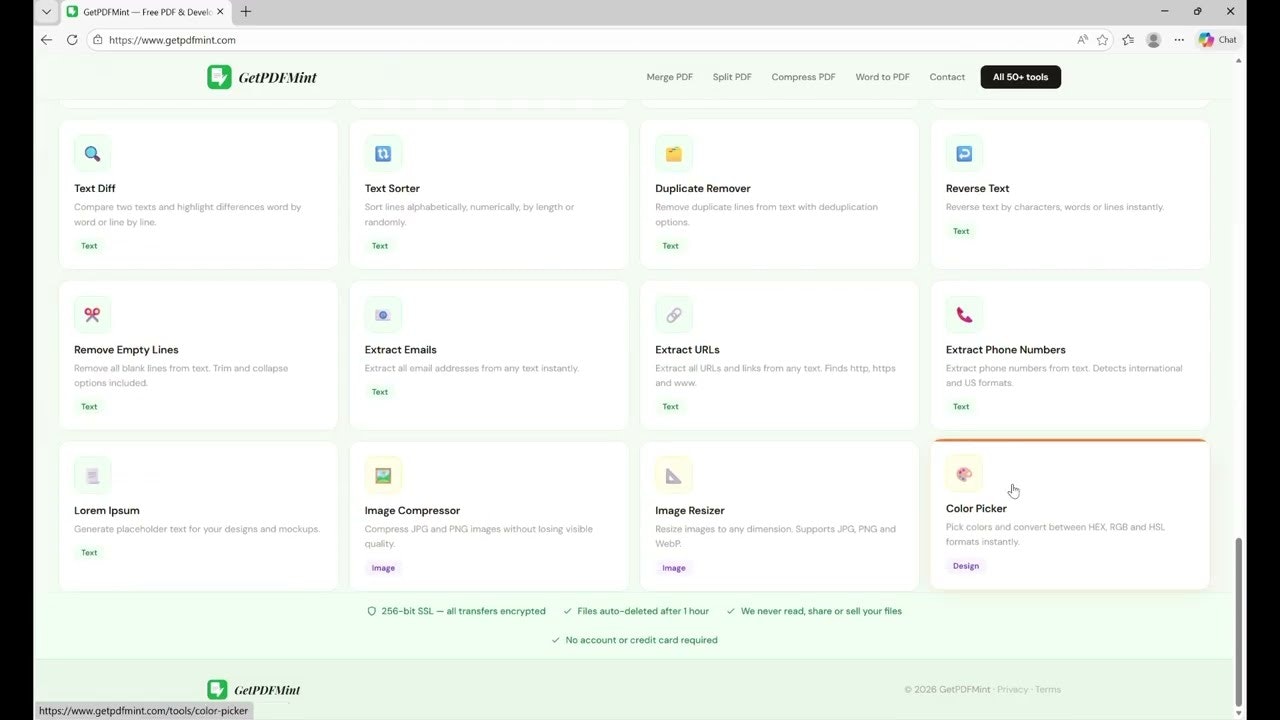Image resolution: width=1280 pixels, height=720 pixels.
Task: Open the read aloud icon in address bar
Action: click(x=1082, y=40)
